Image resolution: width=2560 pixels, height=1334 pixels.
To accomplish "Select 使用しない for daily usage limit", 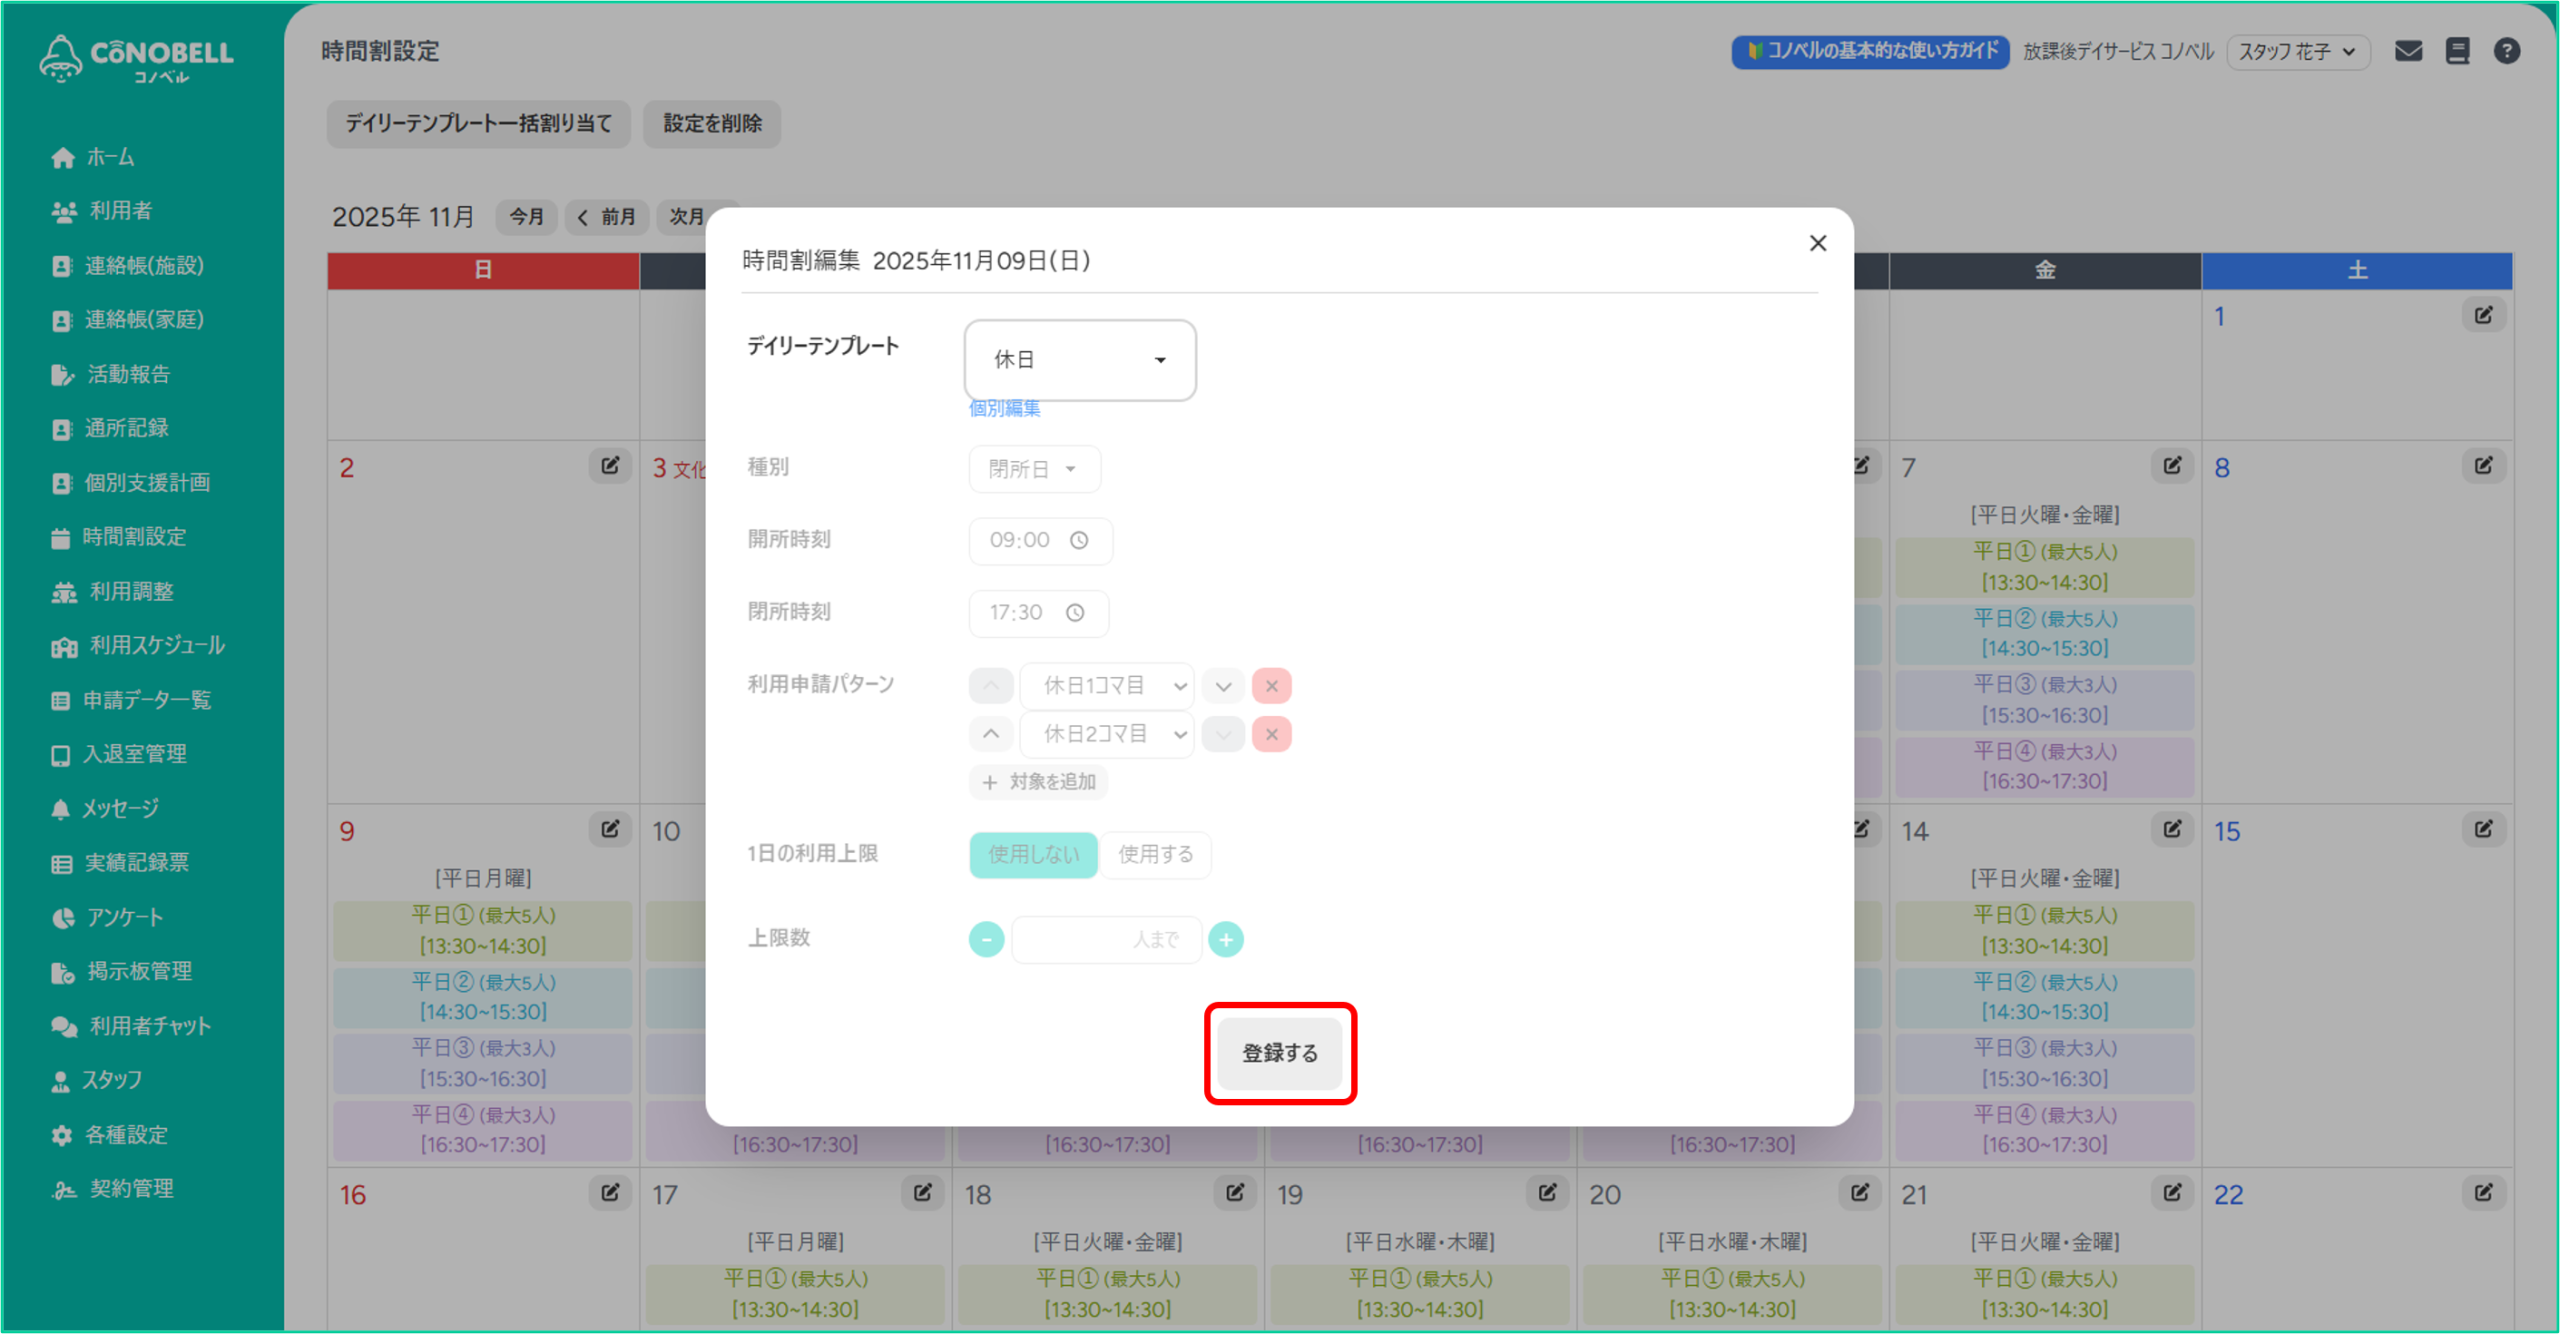I will (x=1033, y=854).
